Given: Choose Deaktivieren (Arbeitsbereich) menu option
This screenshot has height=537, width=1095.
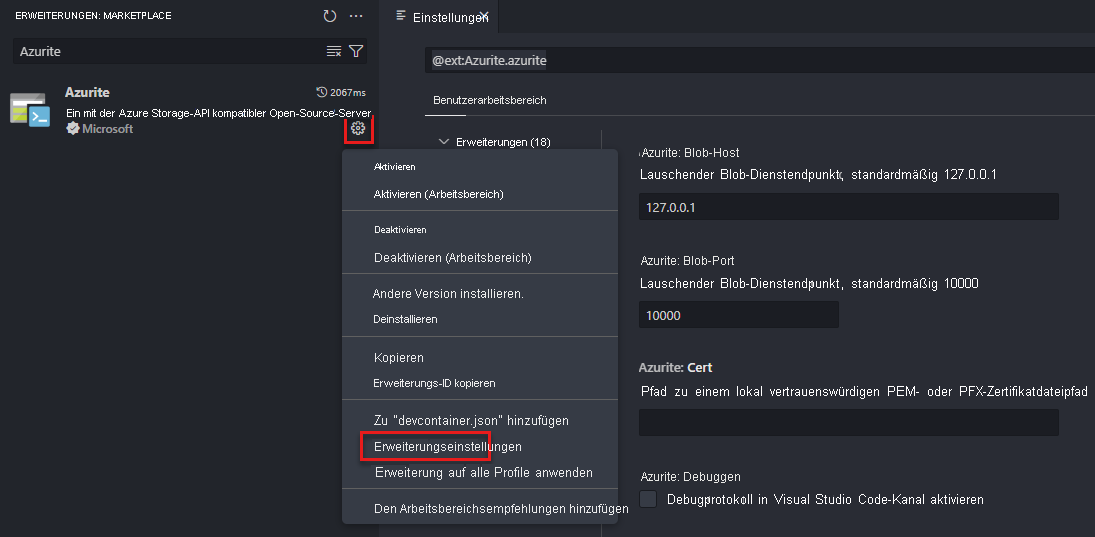Looking at the screenshot, I should [x=453, y=258].
